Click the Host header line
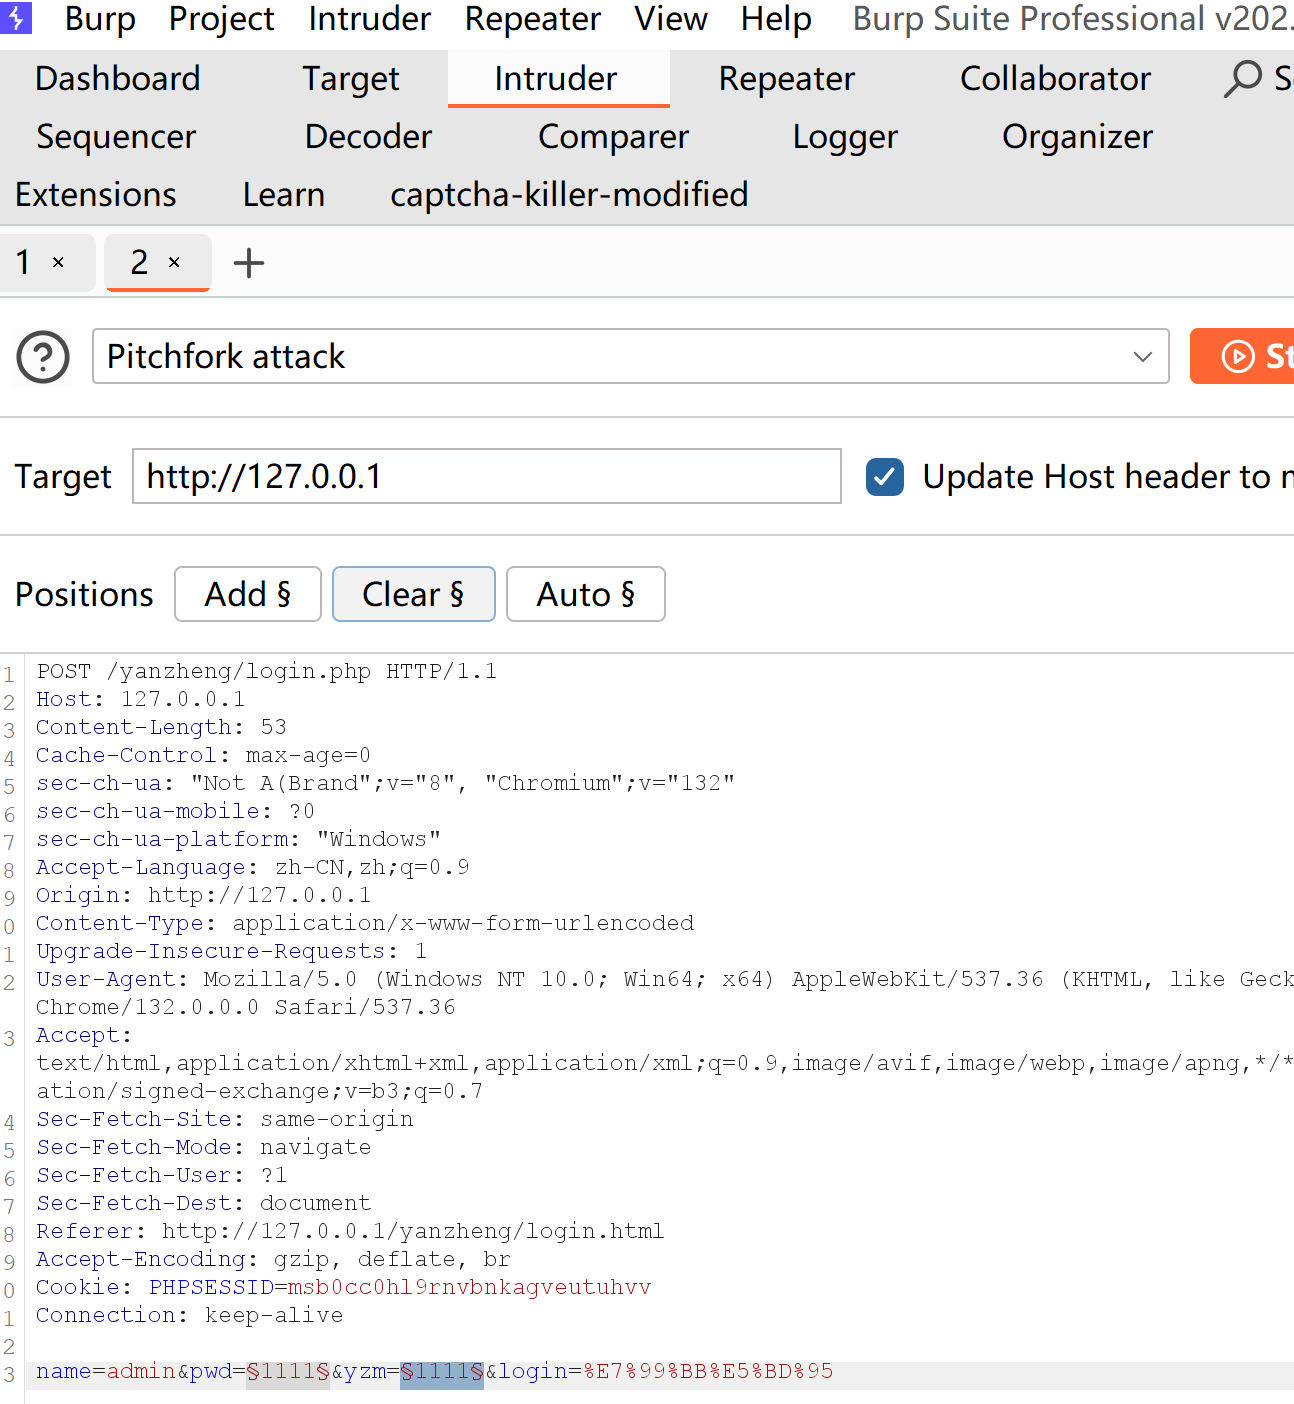The image size is (1294, 1404). (141, 699)
